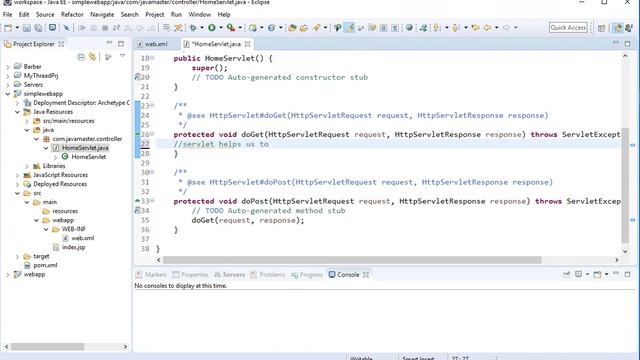
Task: Click the editor horizontal scrollbar
Action: 352,260
